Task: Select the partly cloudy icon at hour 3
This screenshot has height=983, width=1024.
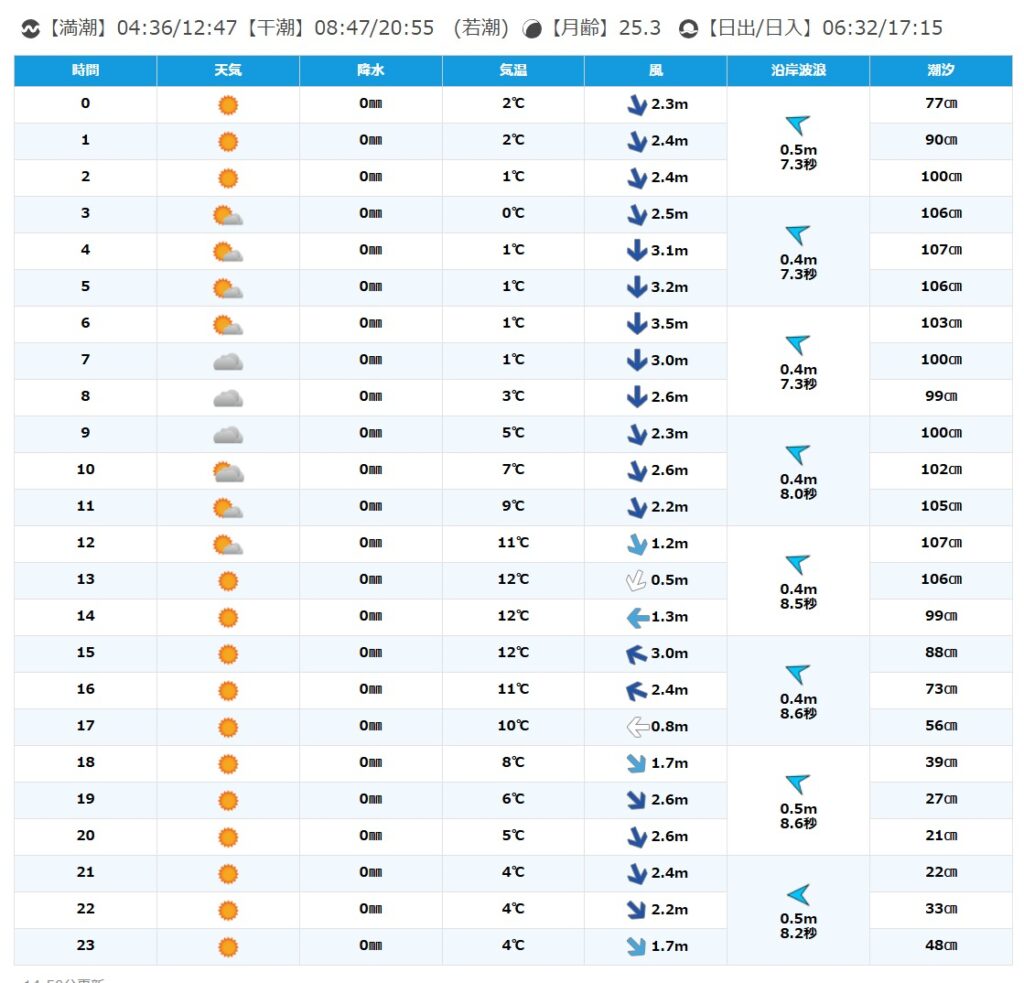Action: 228,215
